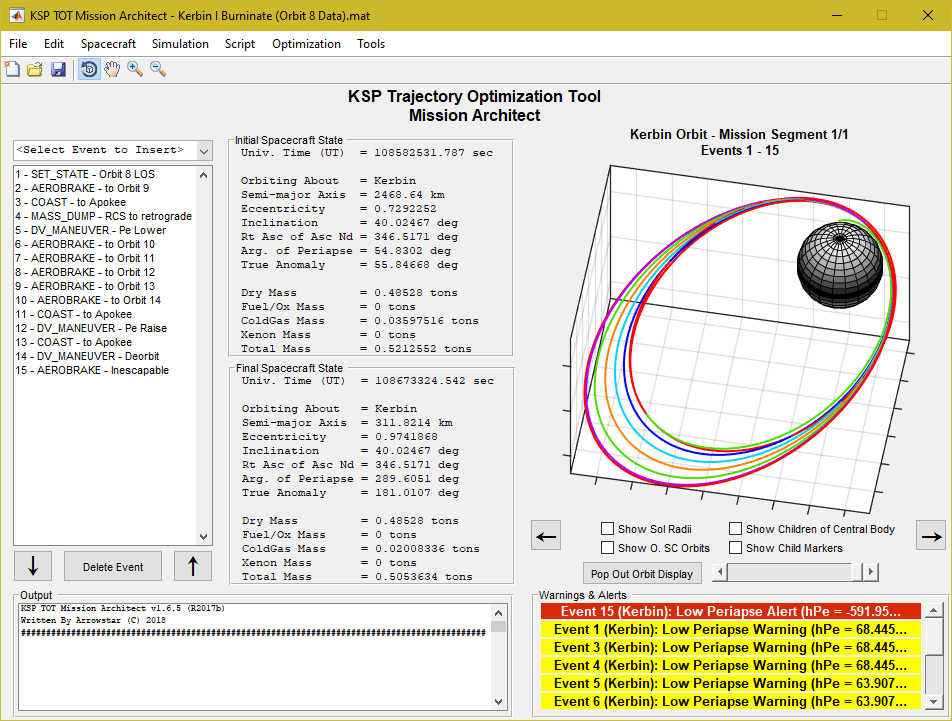Click the Kerbin sphere in orbit plot
952x721 pixels.
coord(840,265)
